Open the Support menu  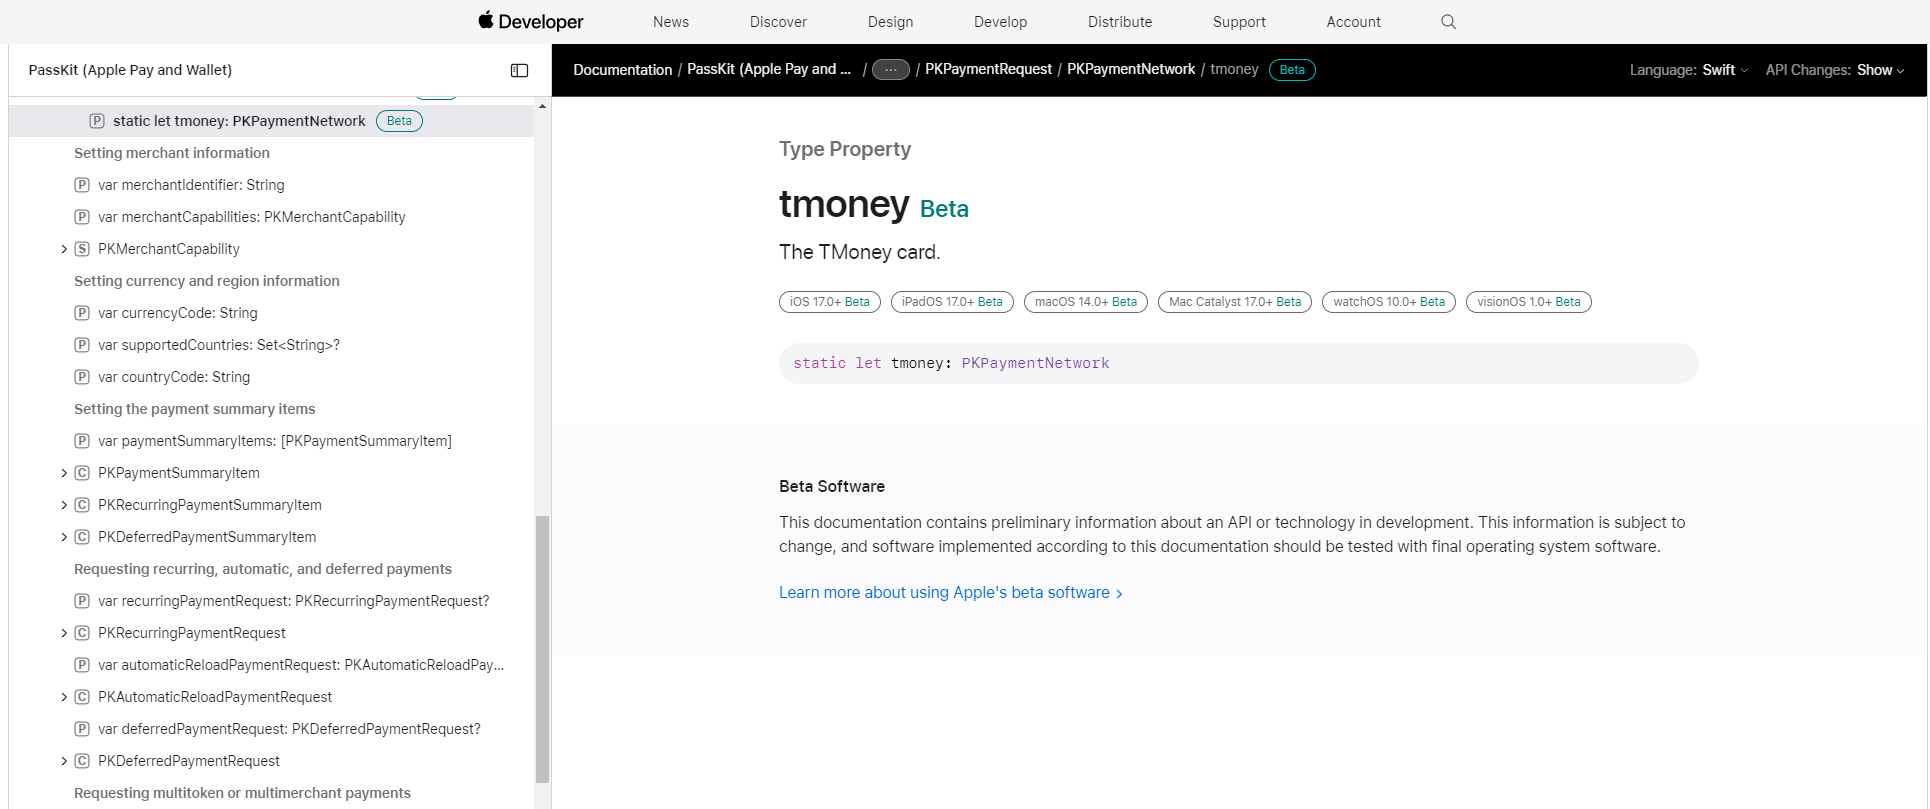coord(1239,22)
